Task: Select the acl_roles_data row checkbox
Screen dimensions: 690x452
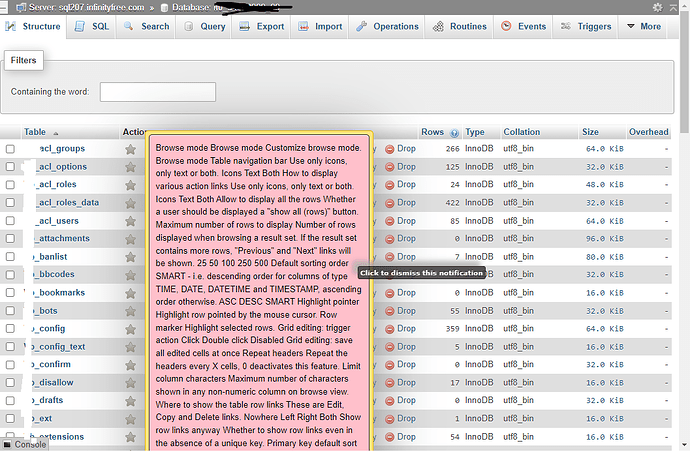Action: pos(11,203)
